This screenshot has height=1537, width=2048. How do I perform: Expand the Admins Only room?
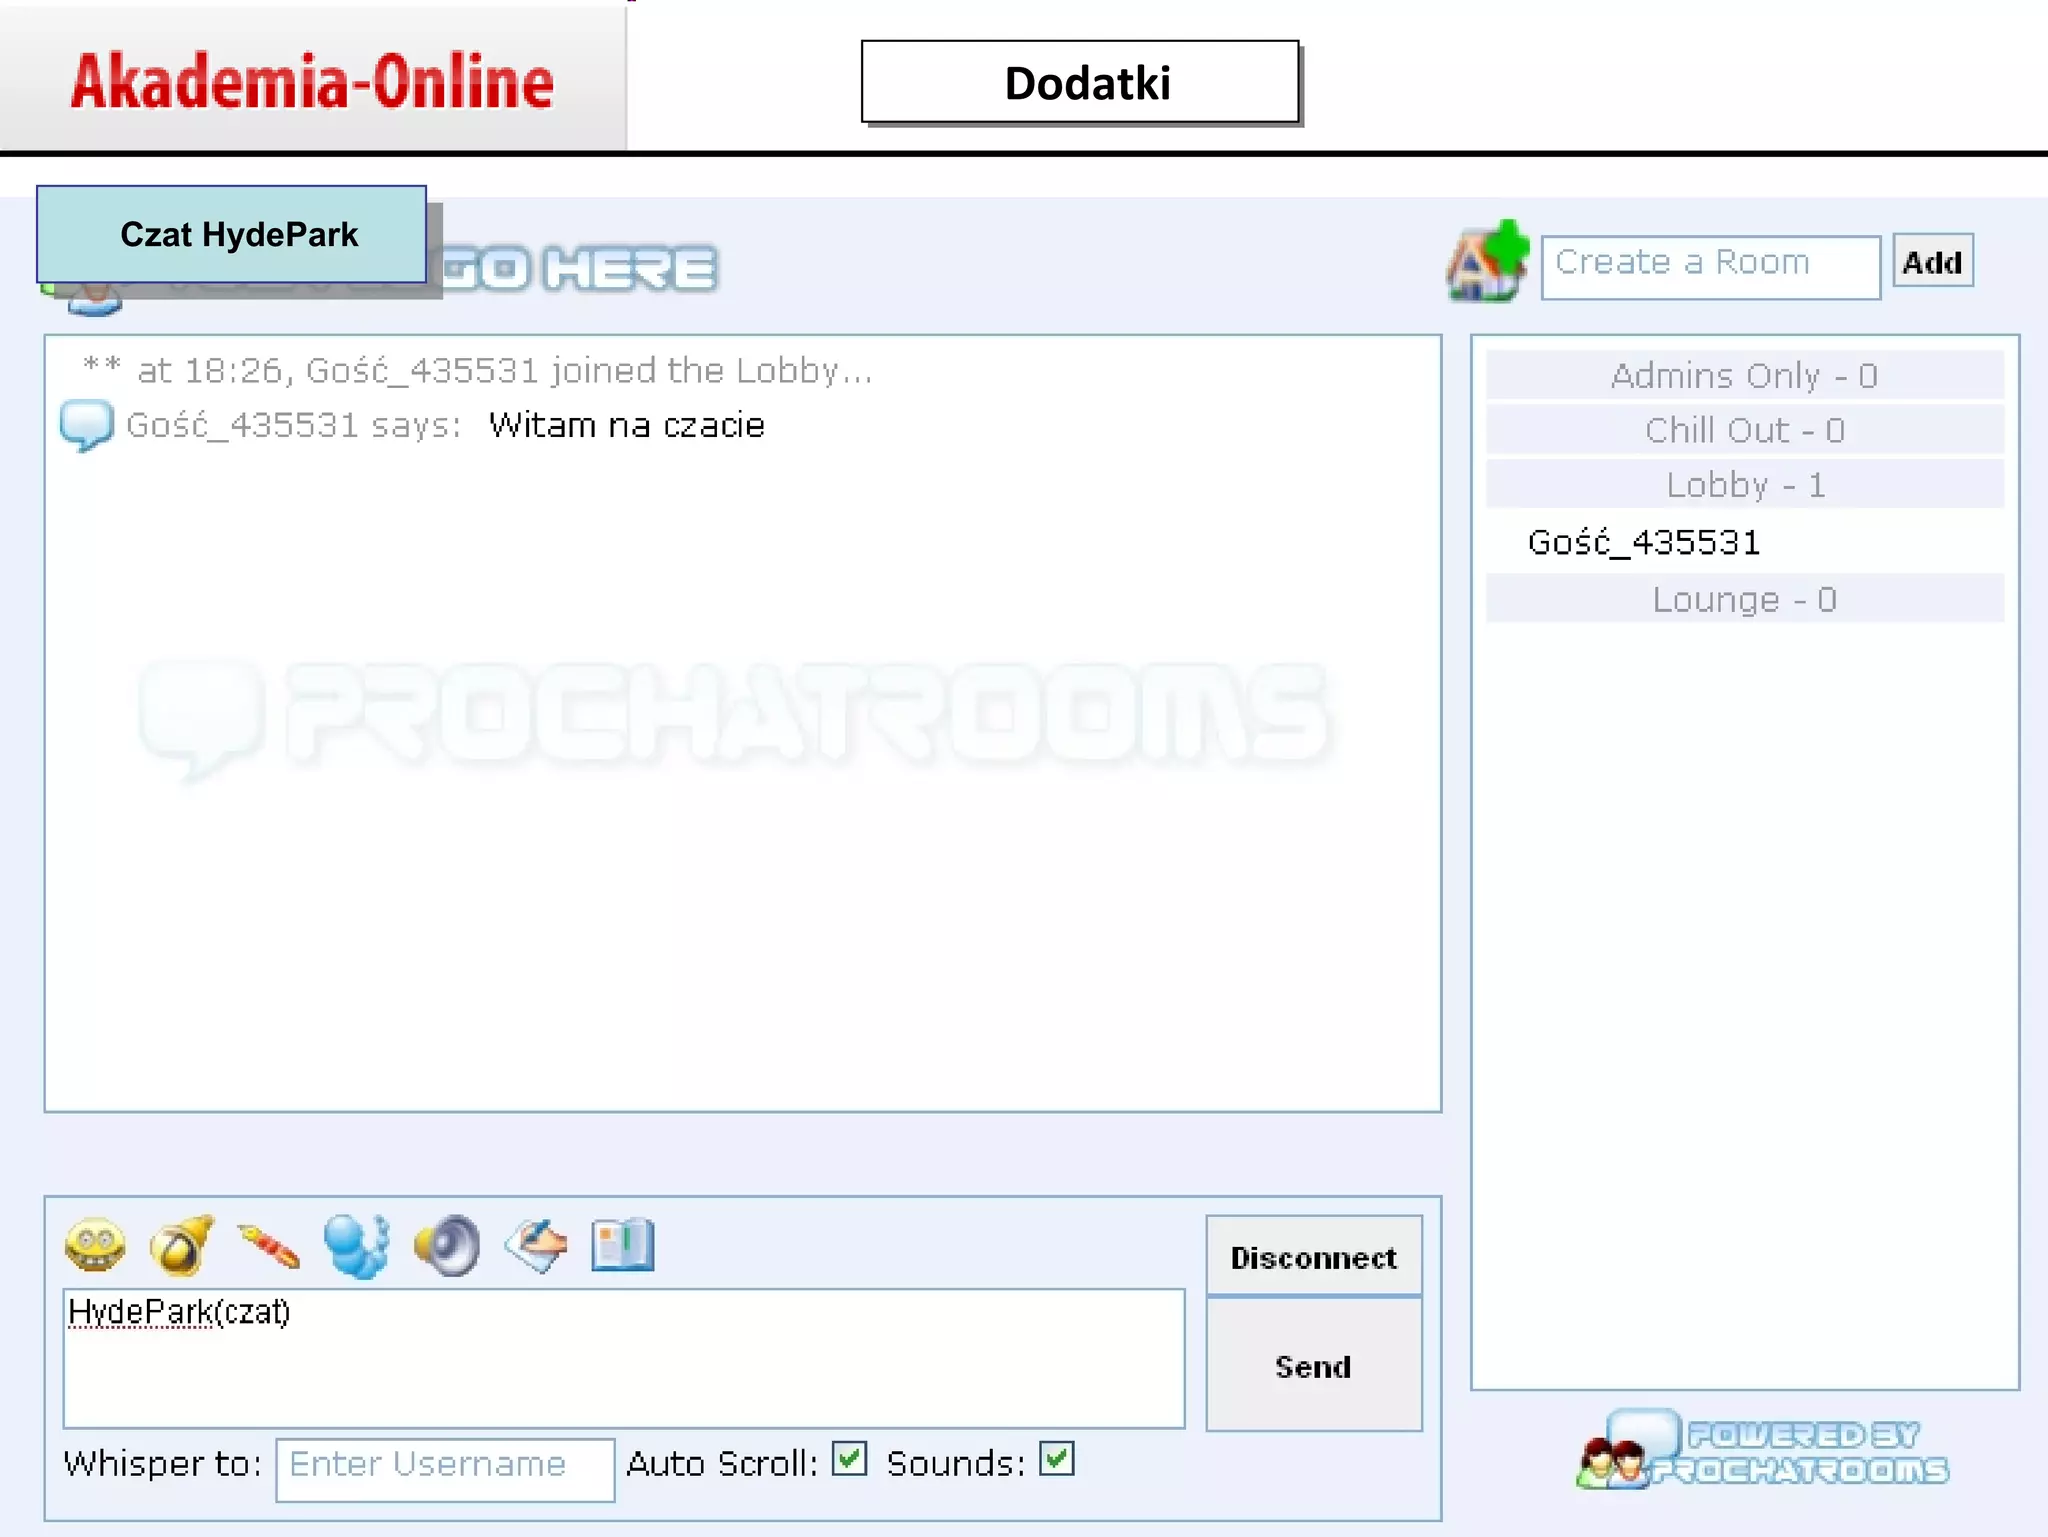(x=1744, y=376)
